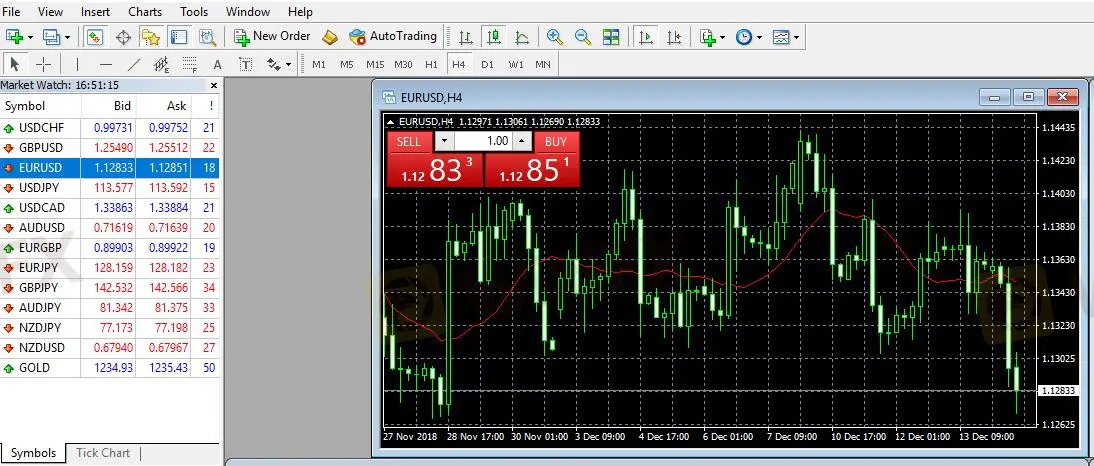
Task: Pick the draw trendline tool
Action: click(x=133, y=64)
